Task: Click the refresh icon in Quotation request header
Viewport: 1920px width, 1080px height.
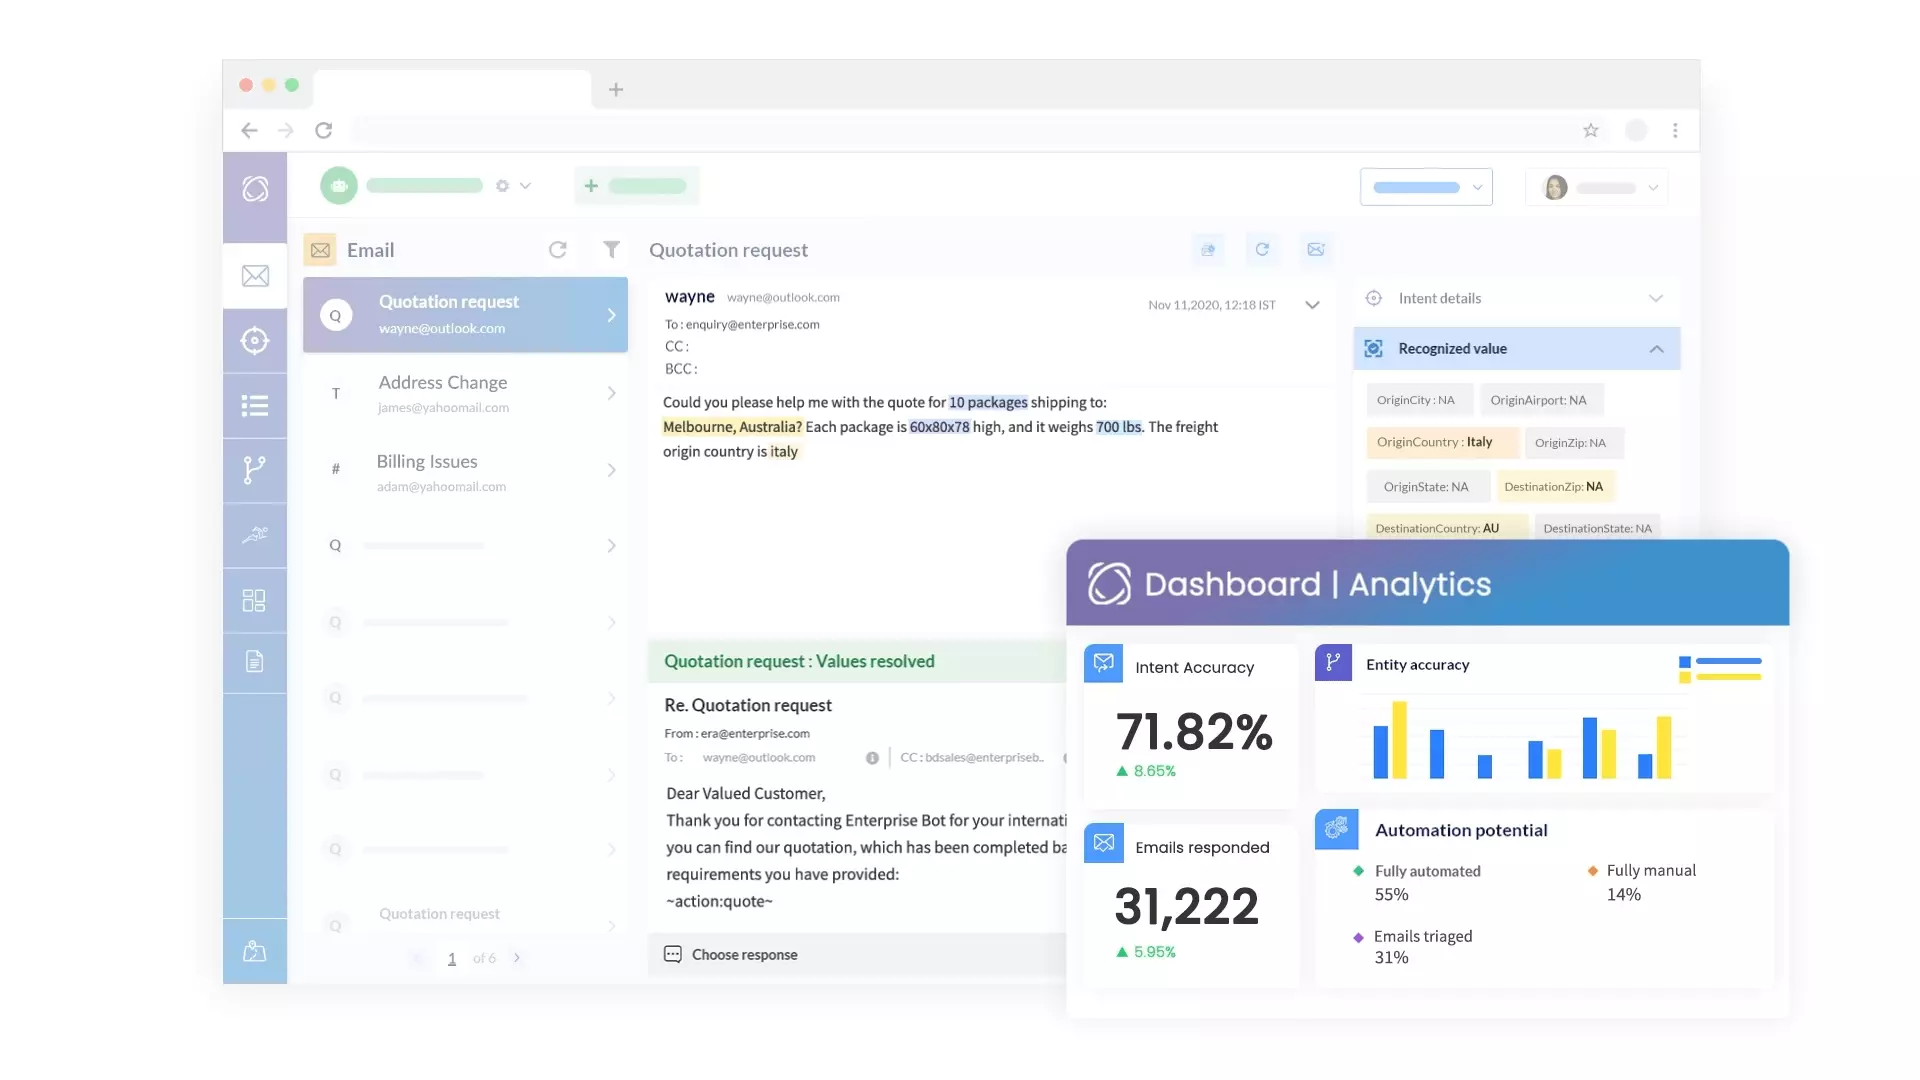Action: [x=1262, y=250]
